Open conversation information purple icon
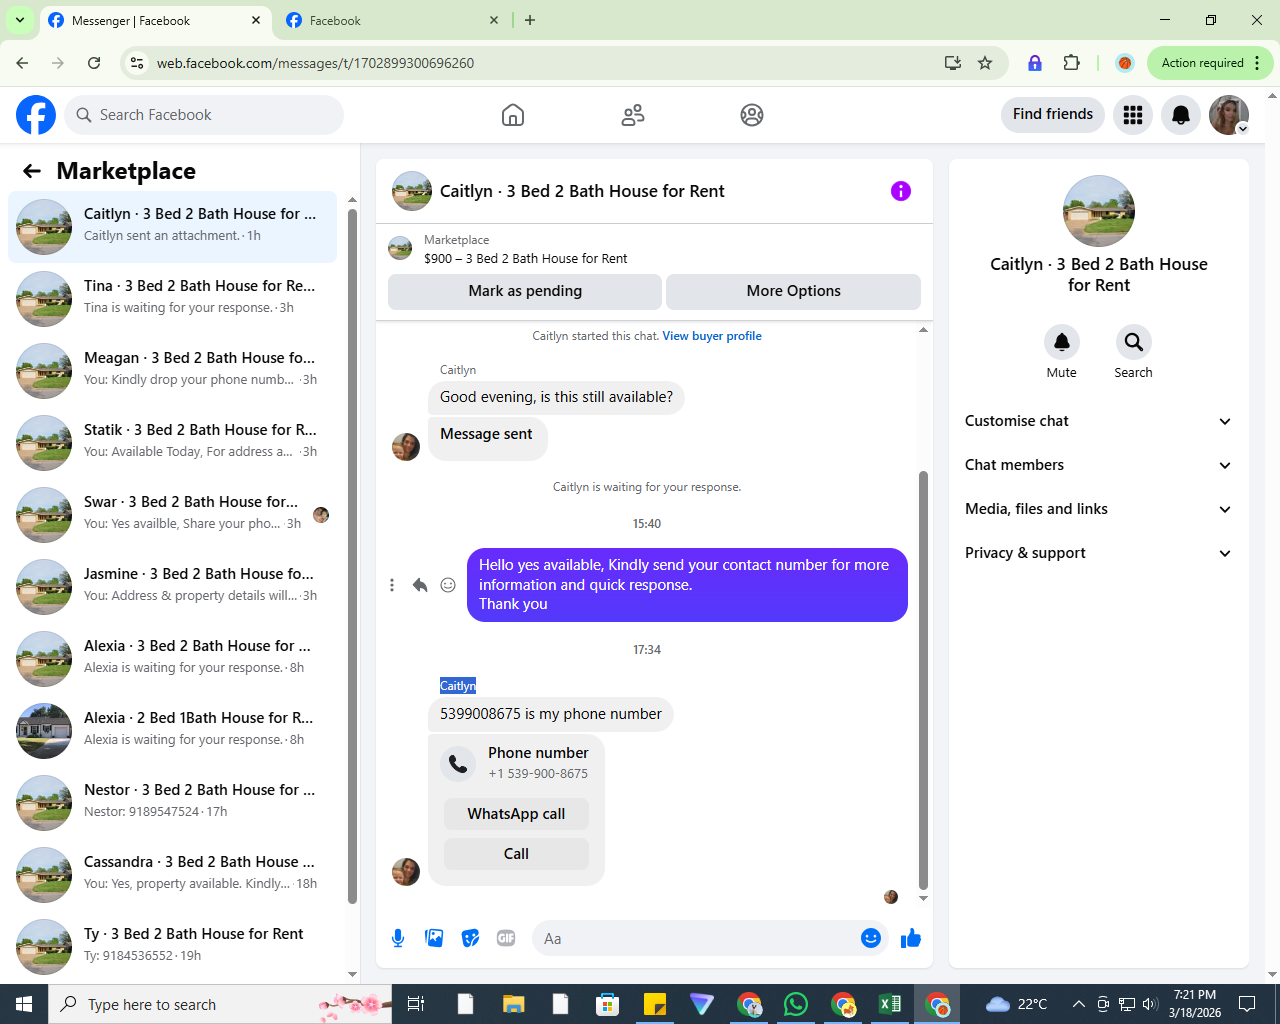 tap(901, 191)
